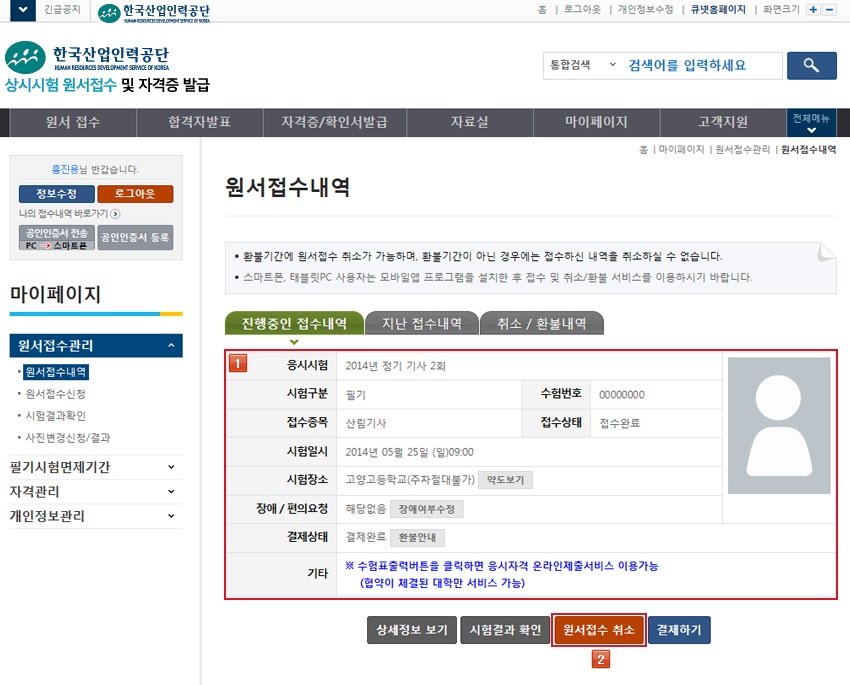The width and height of the screenshot is (850, 685).
Task: Click the 약도보기 map button
Action: pos(505,480)
